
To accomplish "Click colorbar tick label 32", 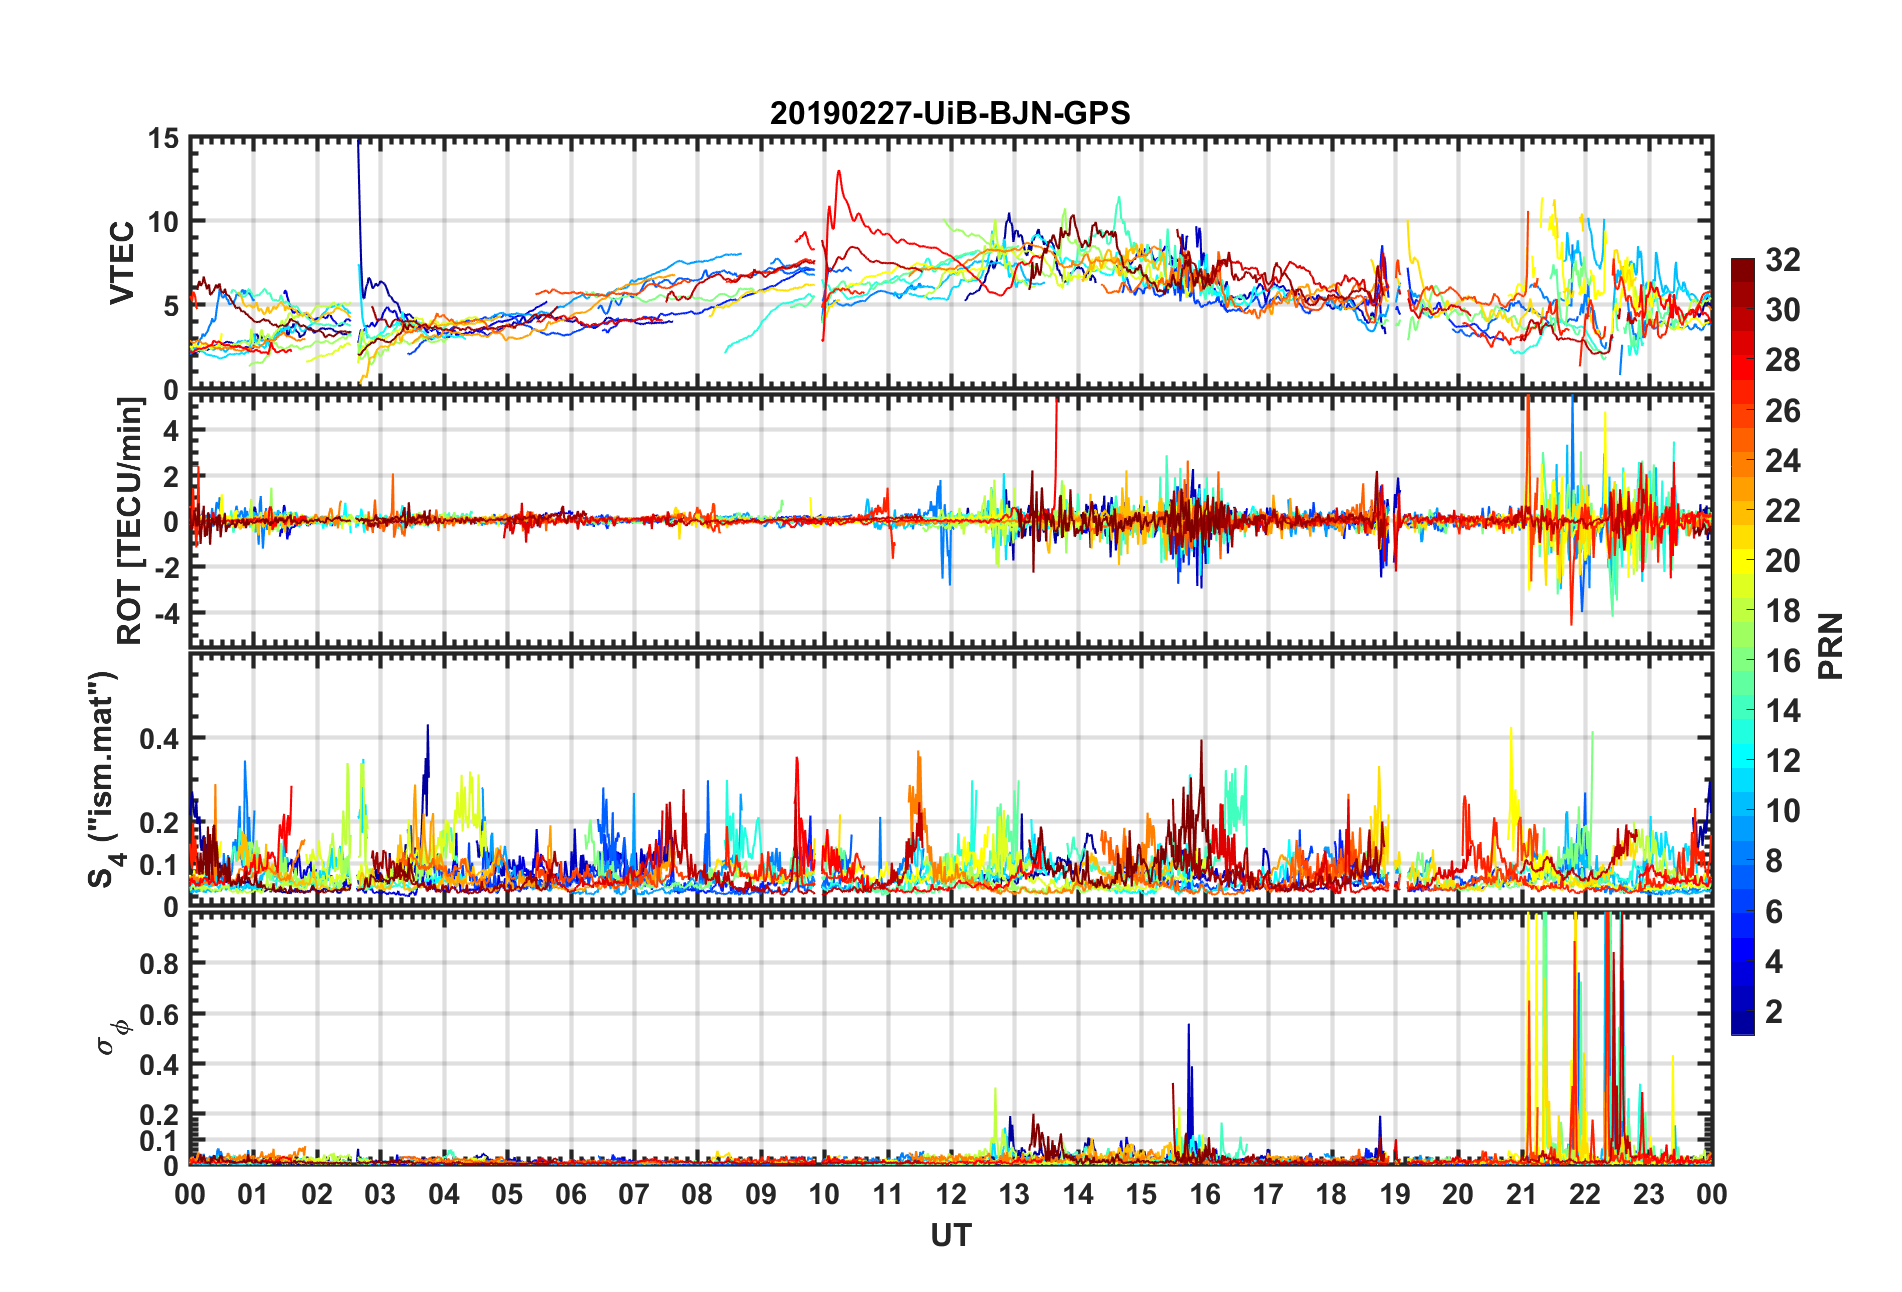I will 1783,260.
